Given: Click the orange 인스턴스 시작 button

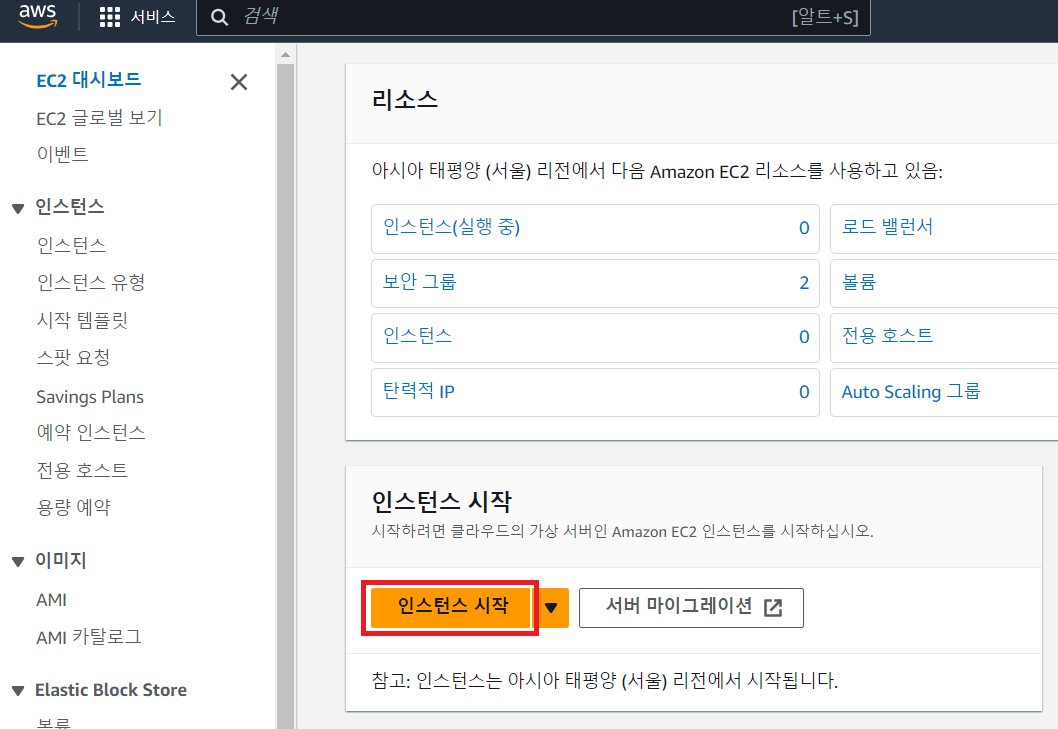Looking at the screenshot, I should click(x=451, y=607).
